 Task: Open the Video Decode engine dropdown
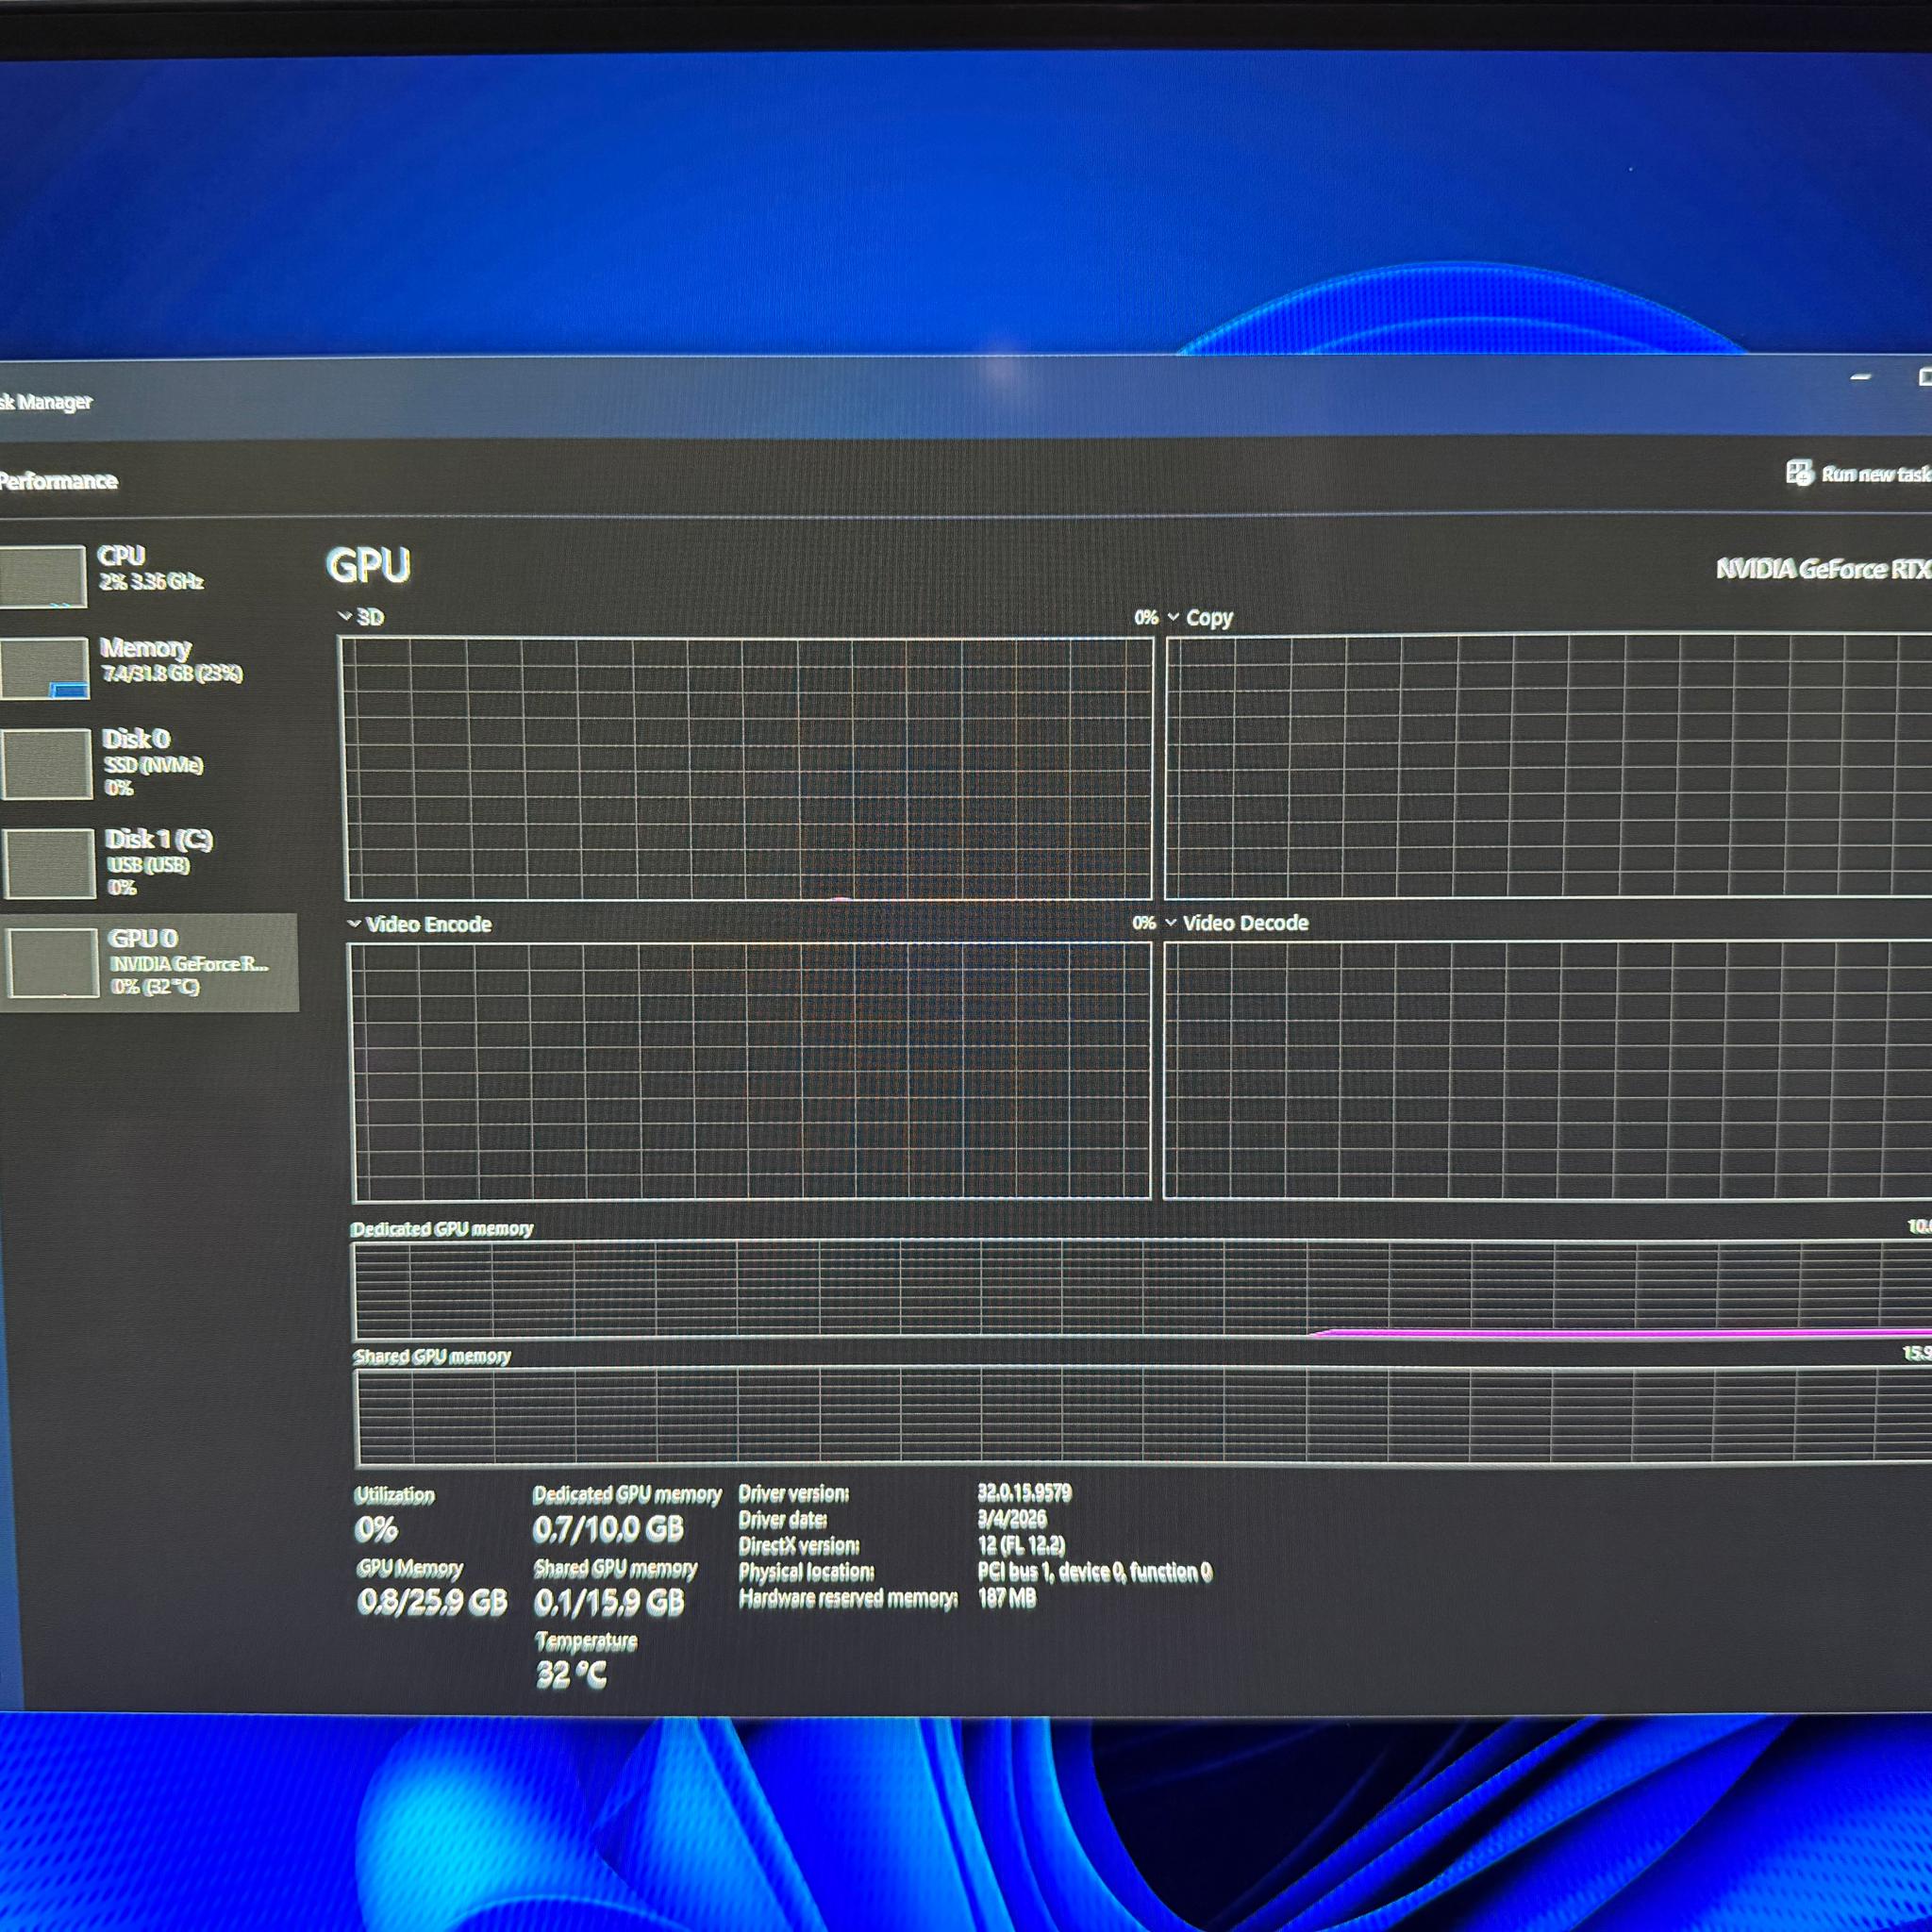(1171, 922)
